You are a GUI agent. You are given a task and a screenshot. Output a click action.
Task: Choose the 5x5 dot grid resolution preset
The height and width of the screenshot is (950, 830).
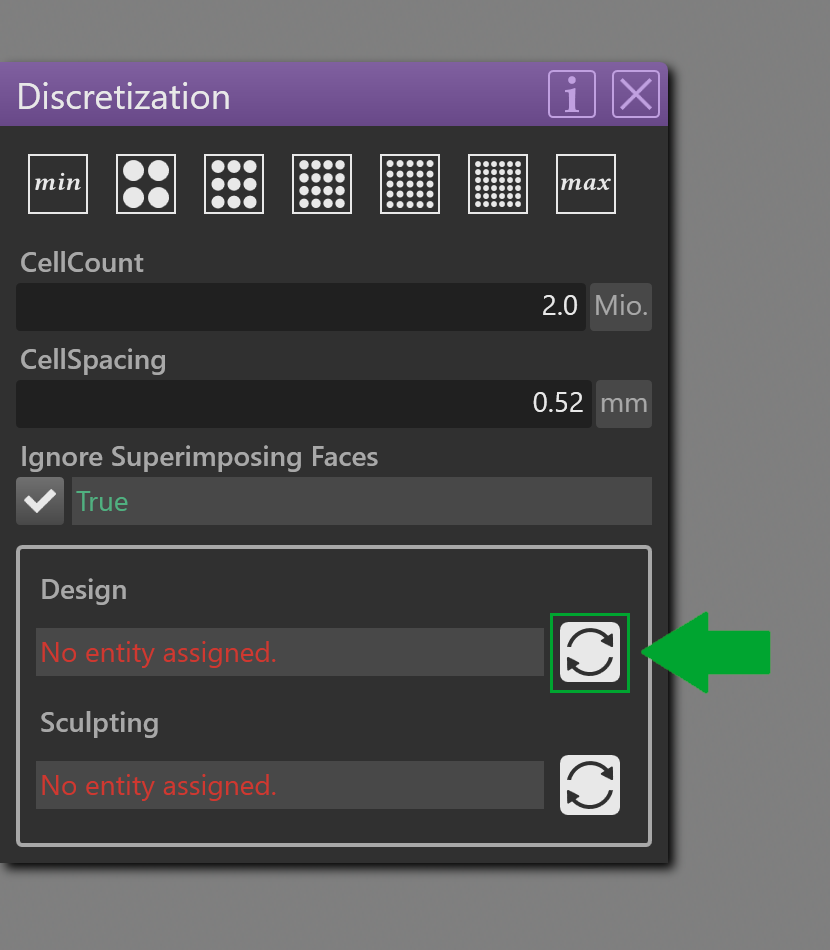click(410, 184)
